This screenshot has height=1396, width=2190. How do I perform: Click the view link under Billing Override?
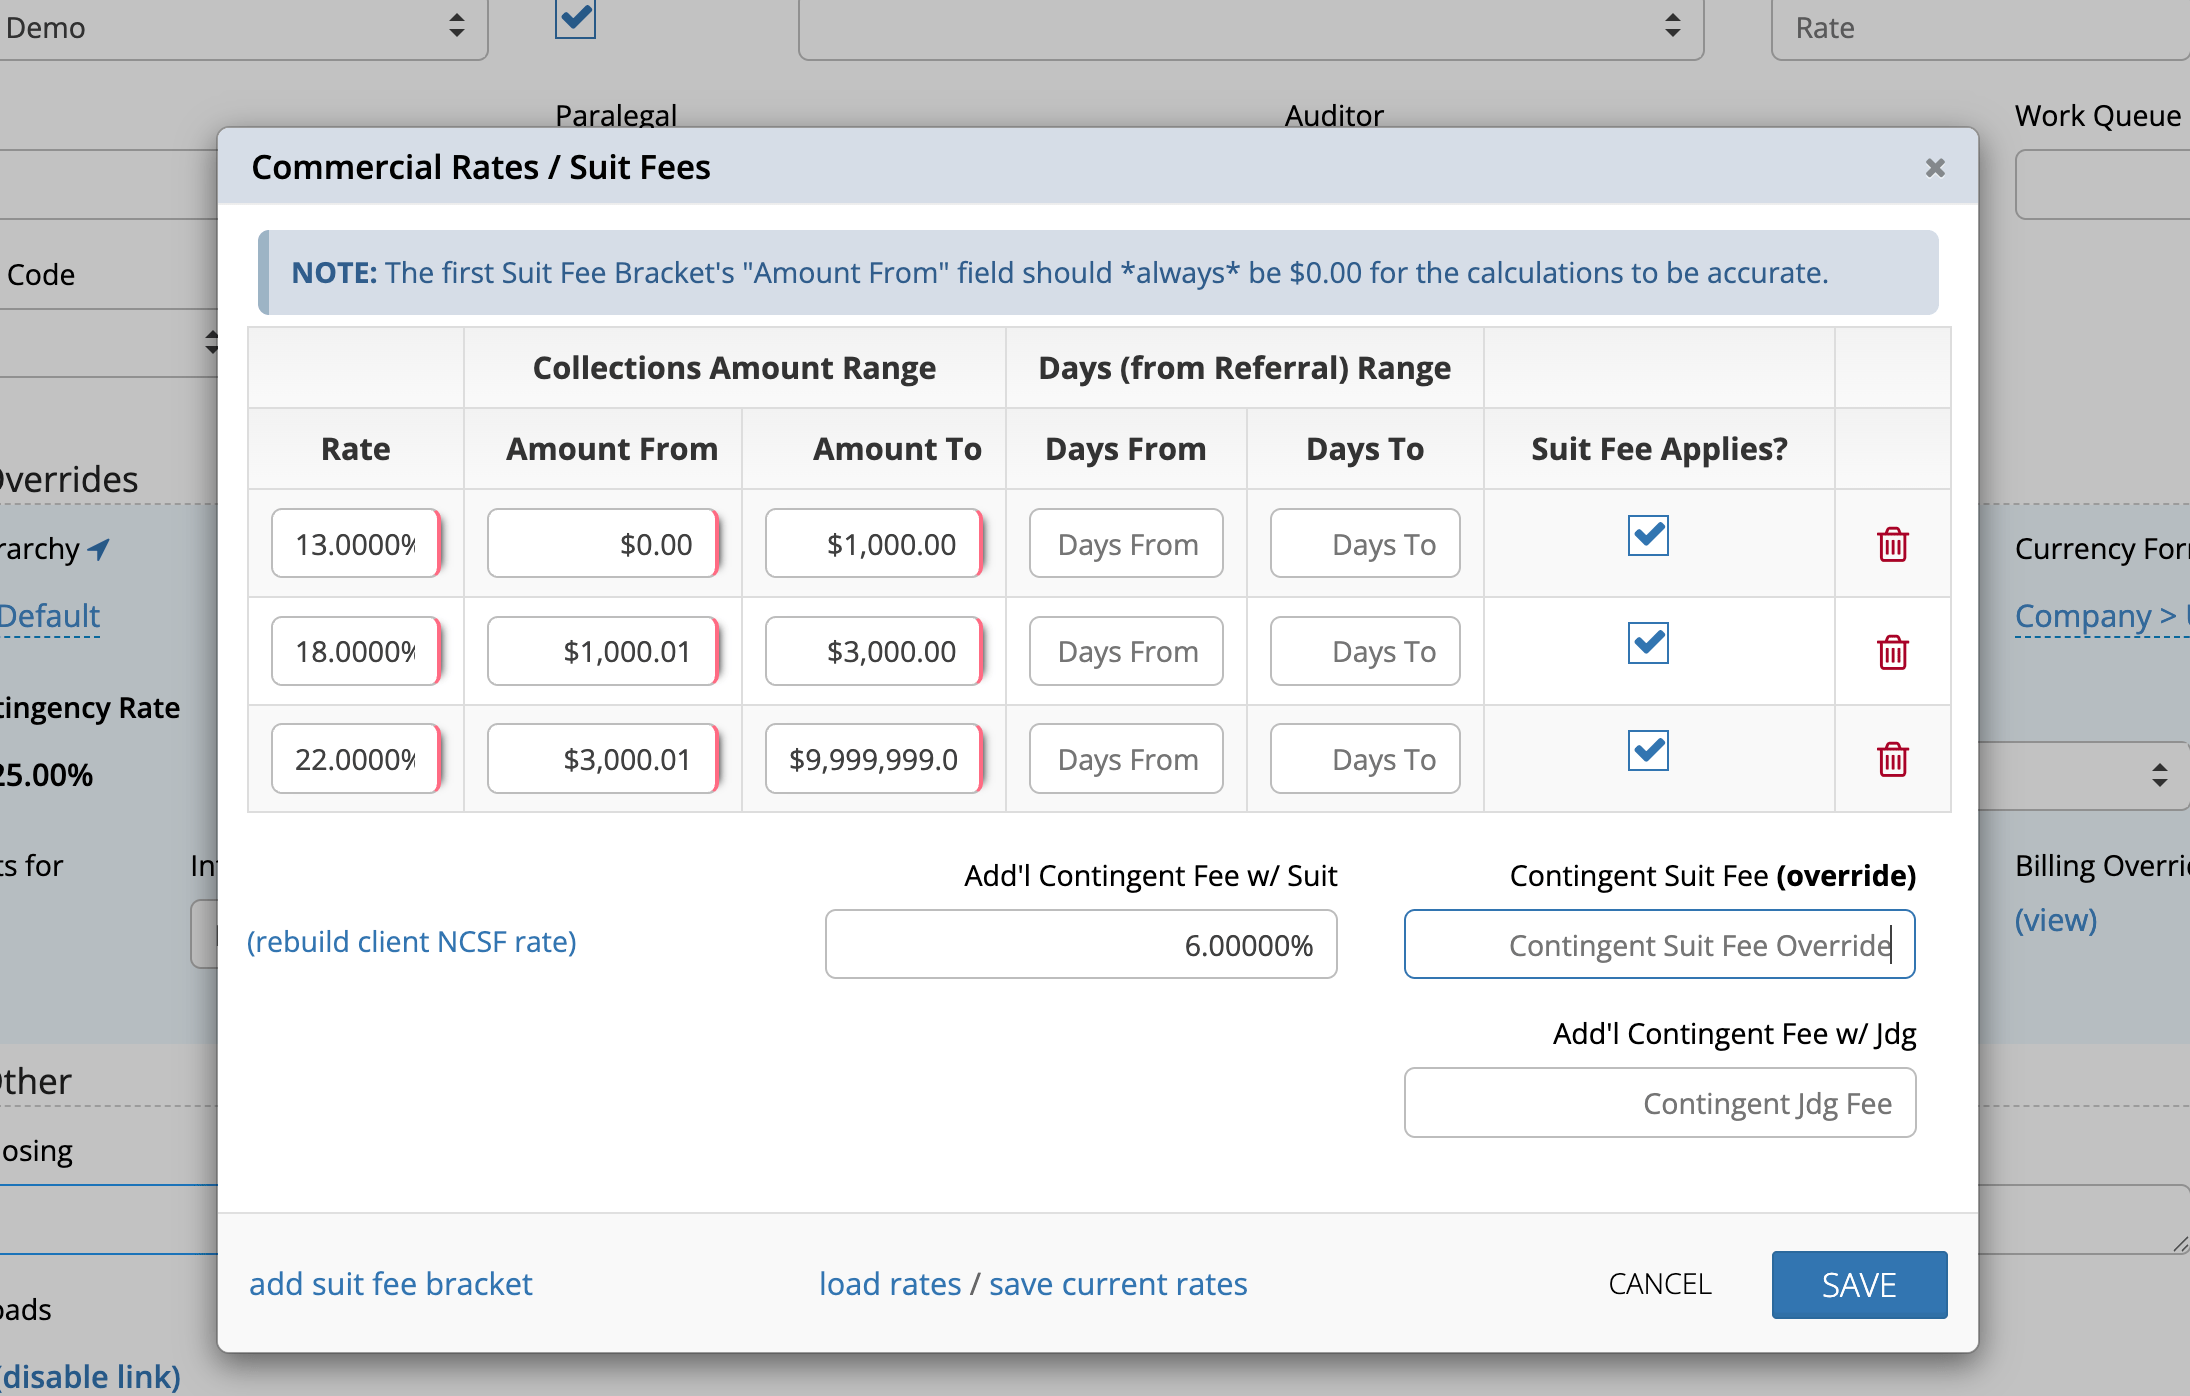pos(2055,920)
